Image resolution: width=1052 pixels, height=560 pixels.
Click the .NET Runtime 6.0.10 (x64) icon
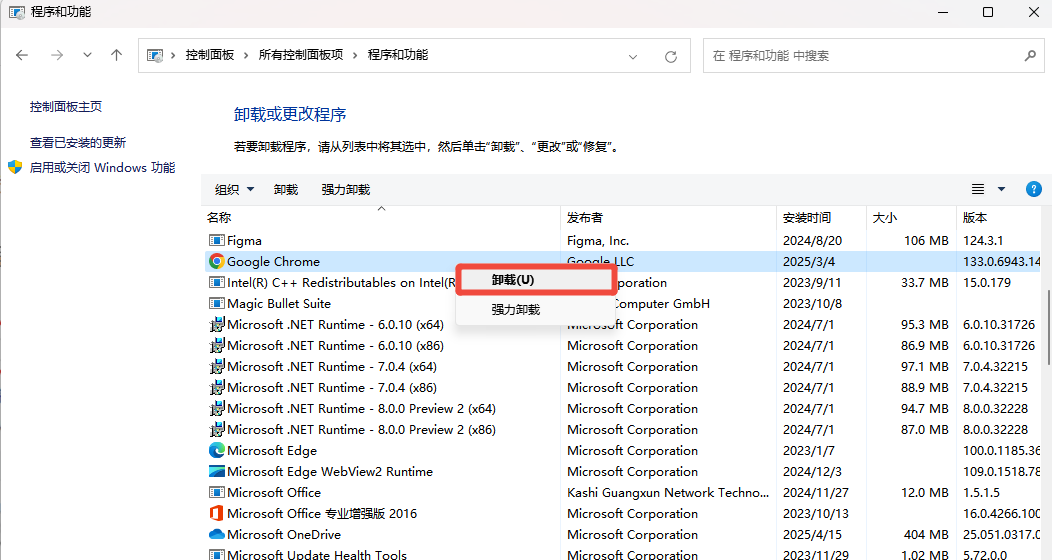(216, 325)
